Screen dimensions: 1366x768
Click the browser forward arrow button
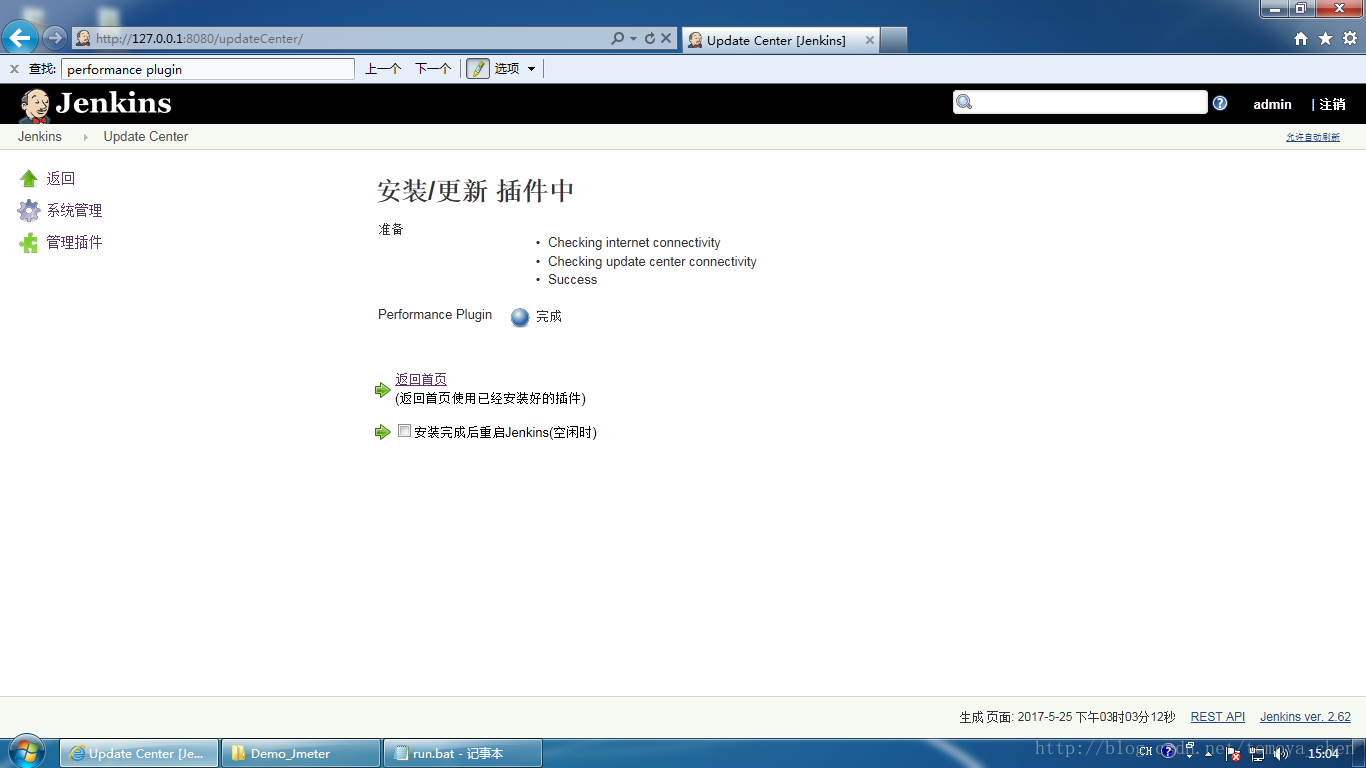[x=55, y=39]
